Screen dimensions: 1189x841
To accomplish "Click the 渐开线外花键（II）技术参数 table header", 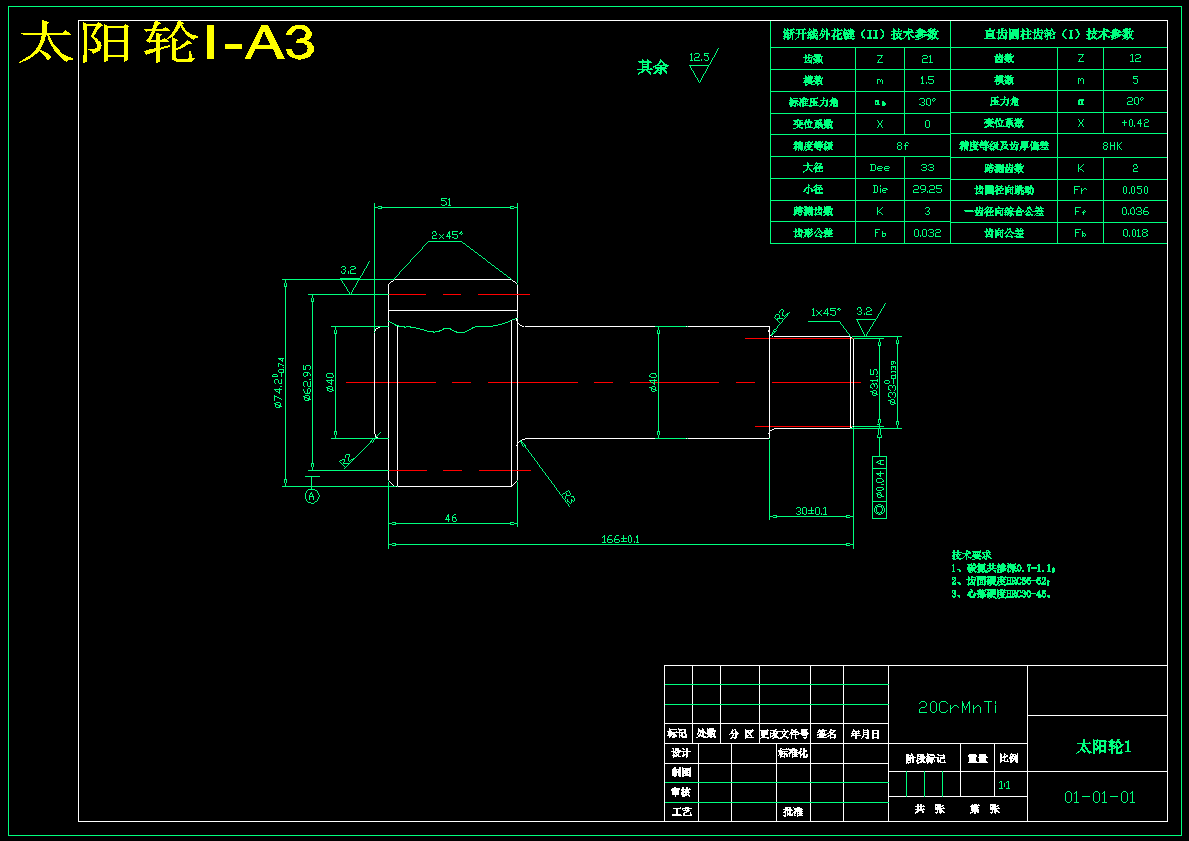I will click(861, 34).
